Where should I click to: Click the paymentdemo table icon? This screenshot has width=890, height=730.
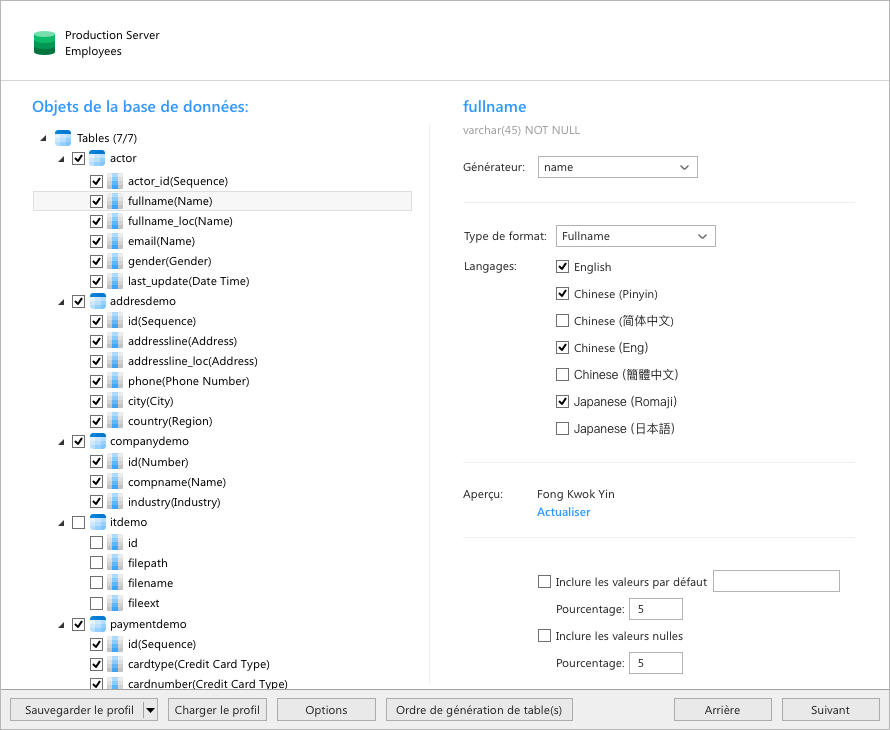(98, 624)
